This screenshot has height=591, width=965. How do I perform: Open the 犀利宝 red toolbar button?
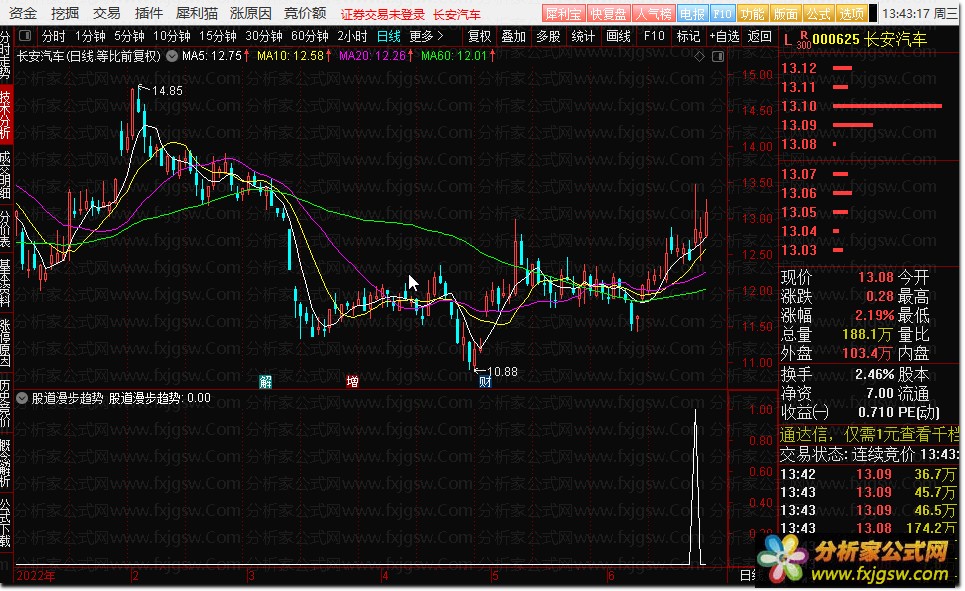[563, 13]
